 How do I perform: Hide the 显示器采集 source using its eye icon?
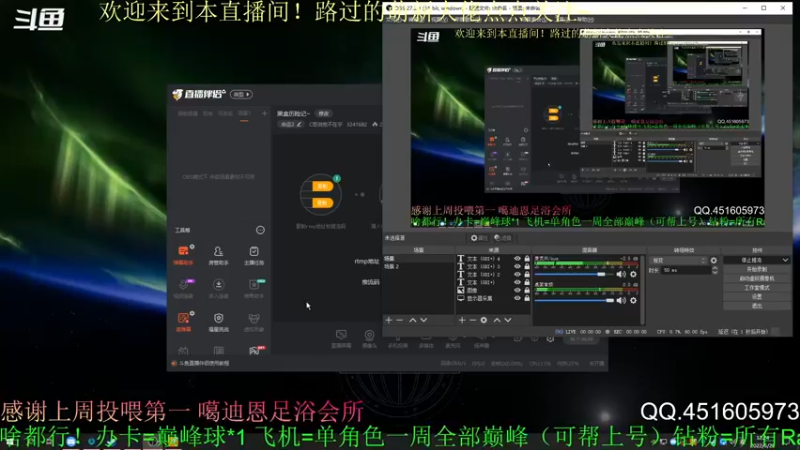pyautogui.click(x=517, y=298)
